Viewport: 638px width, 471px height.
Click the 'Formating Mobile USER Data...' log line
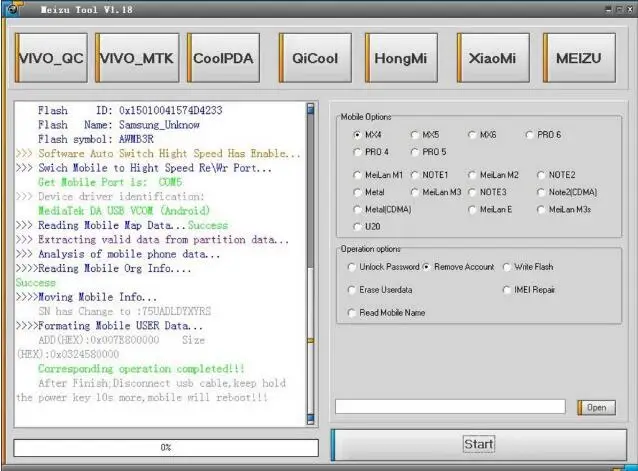click(x=109, y=326)
